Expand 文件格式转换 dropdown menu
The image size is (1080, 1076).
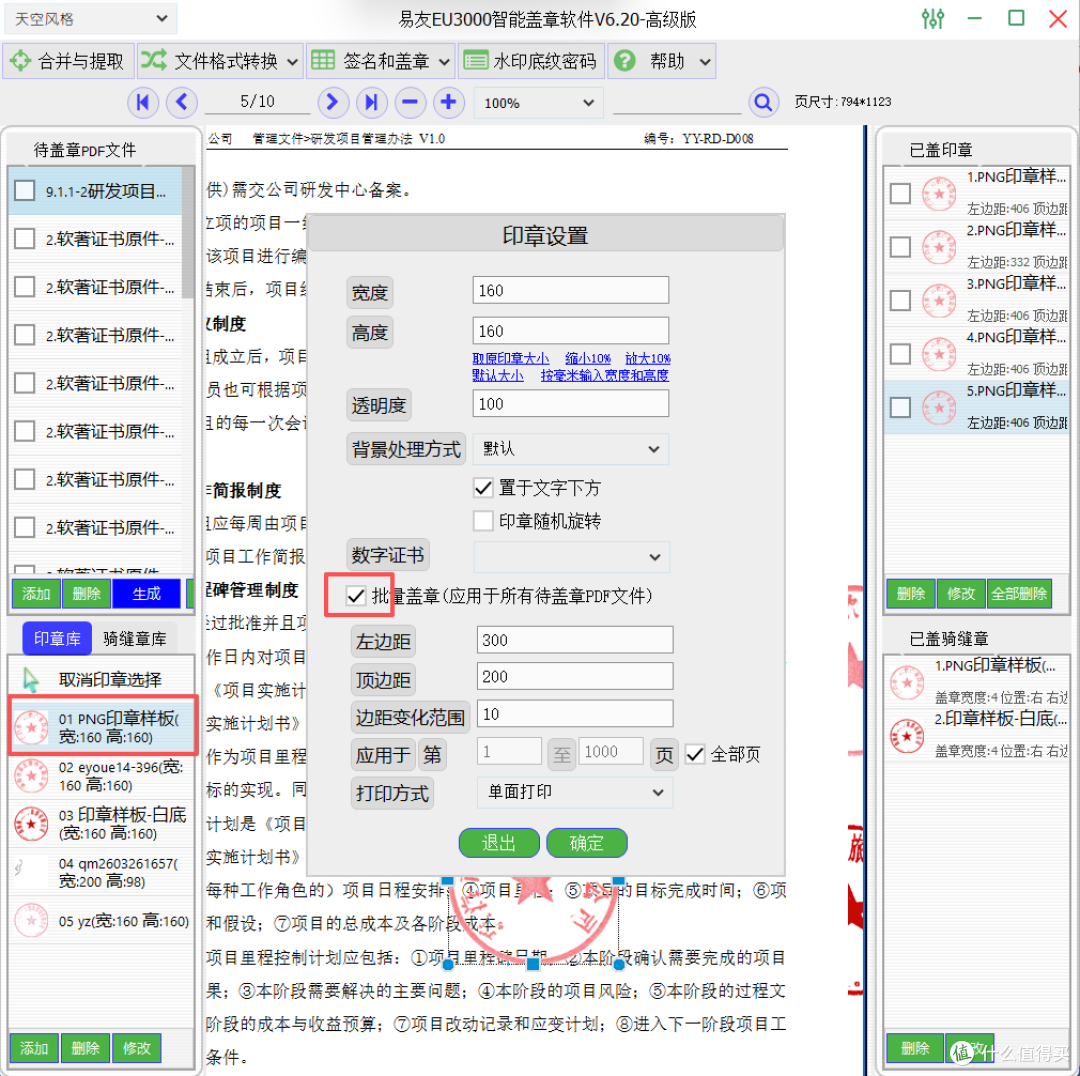[293, 62]
